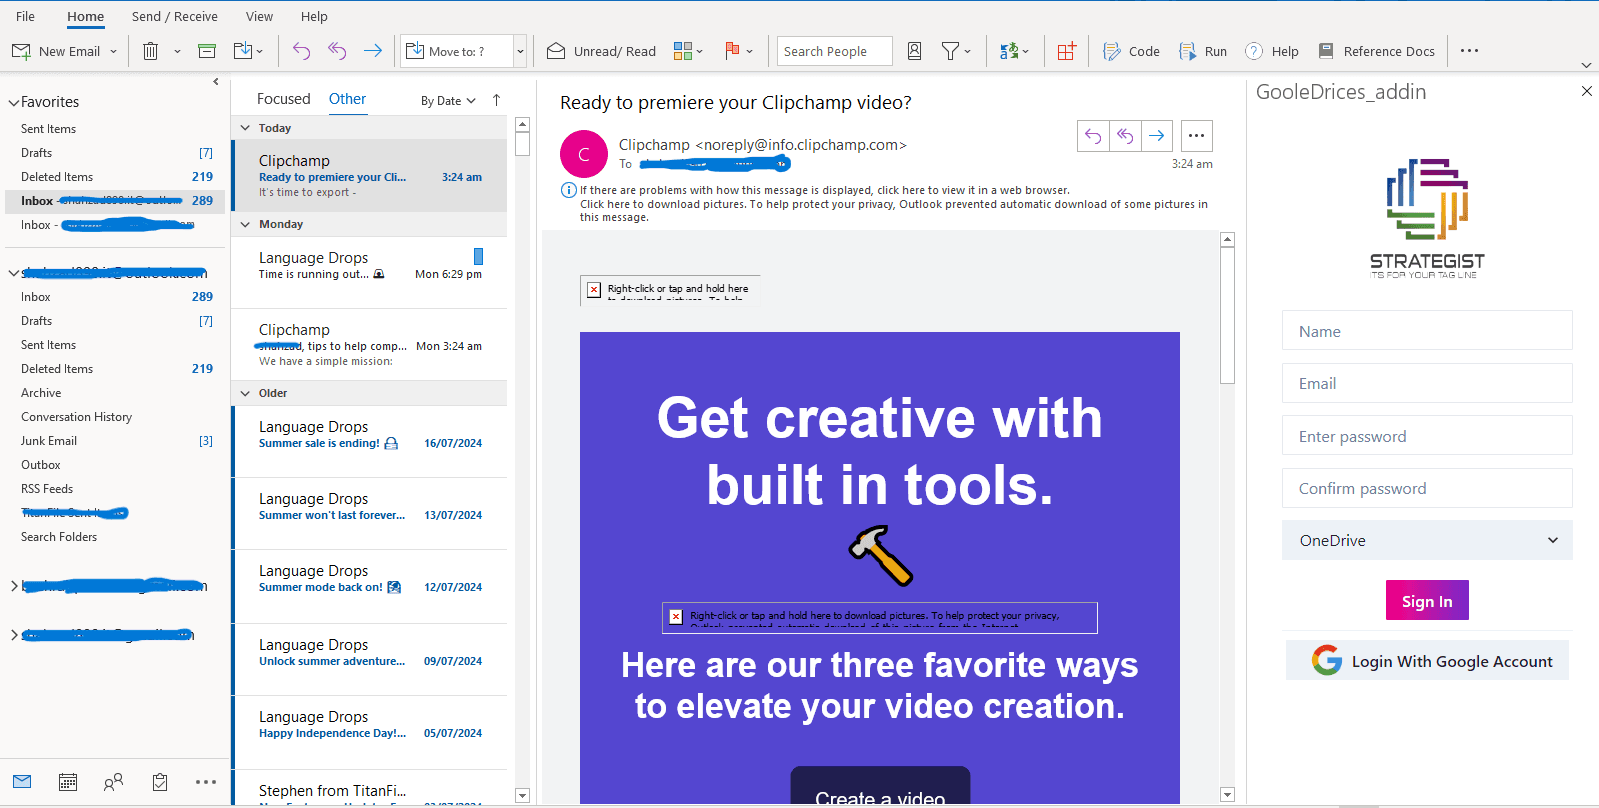This screenshot has height=808, width=1599.
Task: Archive the message using the archive box icon
Action: (207, 51)
